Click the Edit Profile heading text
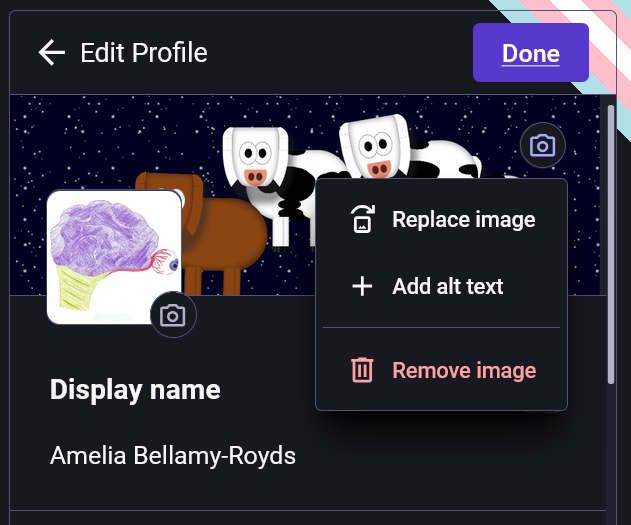The width and height of the screenshot is (631, 525). [x=144, y=53]
